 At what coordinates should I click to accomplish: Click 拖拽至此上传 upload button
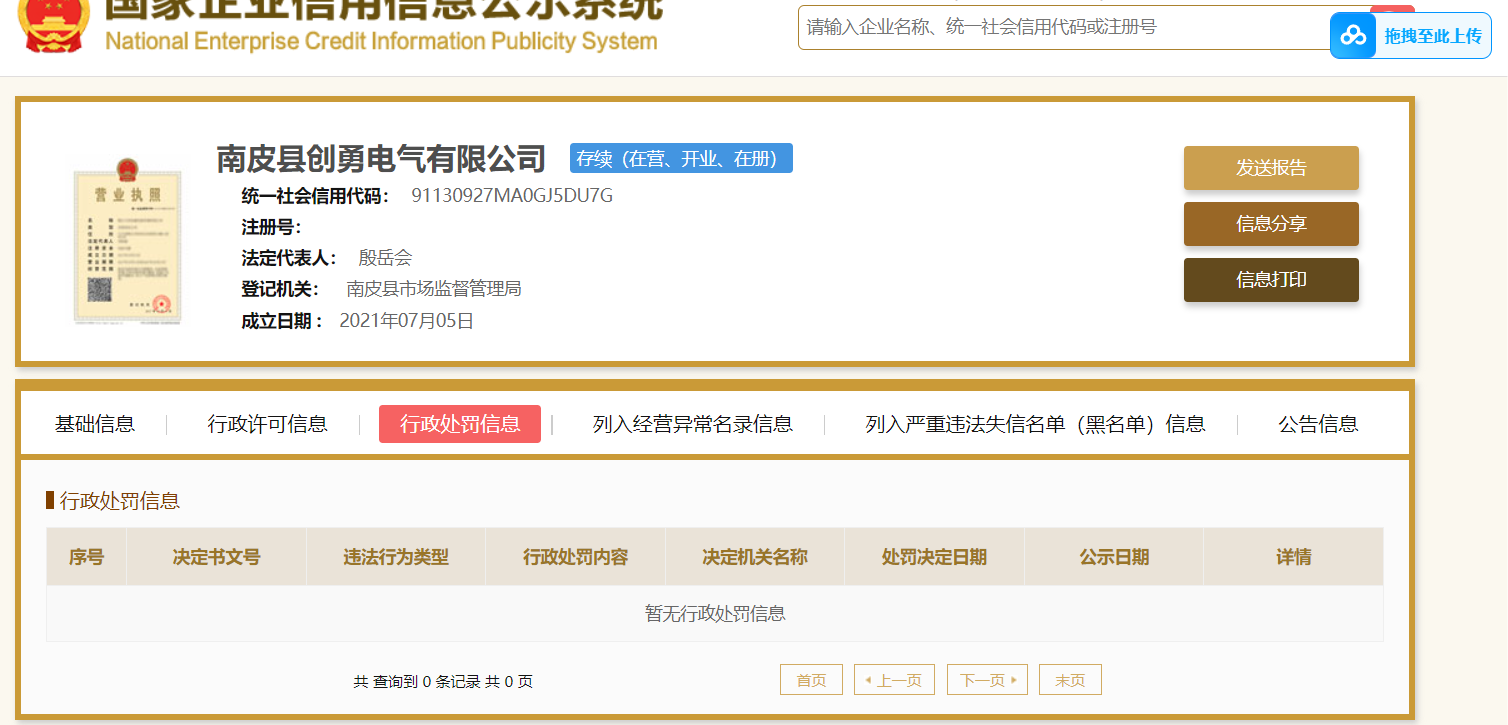pos(1411,36)
